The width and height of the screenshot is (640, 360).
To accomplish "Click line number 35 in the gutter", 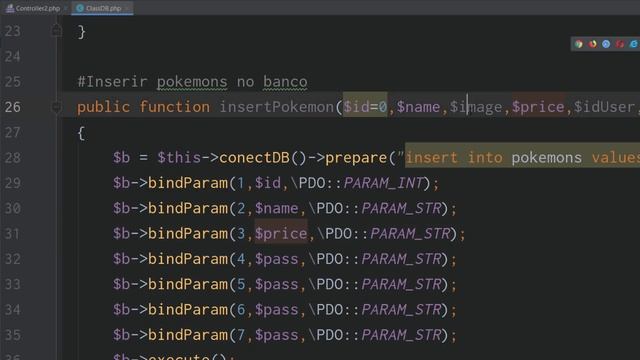I will point(12,335).
